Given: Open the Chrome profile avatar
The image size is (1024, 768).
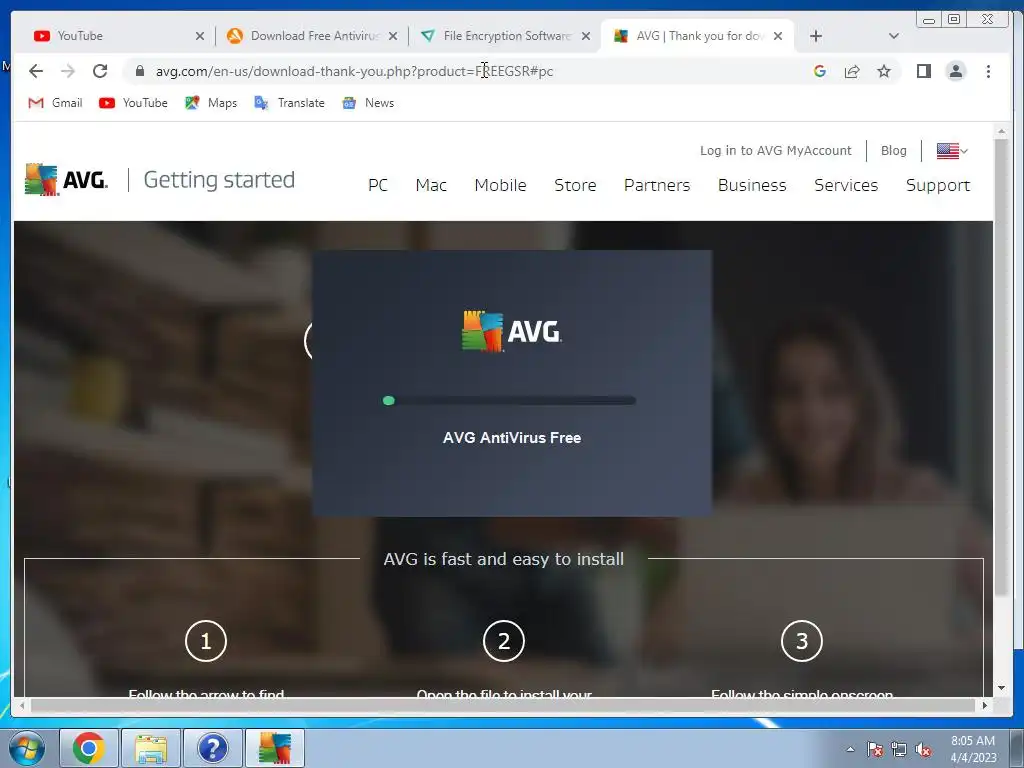Looking at the screenshot, I should click(955, 71).
